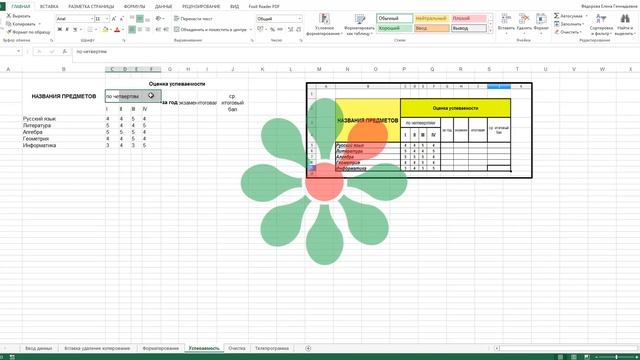The width and height of the screenshot is (640, 360).
Task: Center text horizontally
Action: (x=140, y=29)
